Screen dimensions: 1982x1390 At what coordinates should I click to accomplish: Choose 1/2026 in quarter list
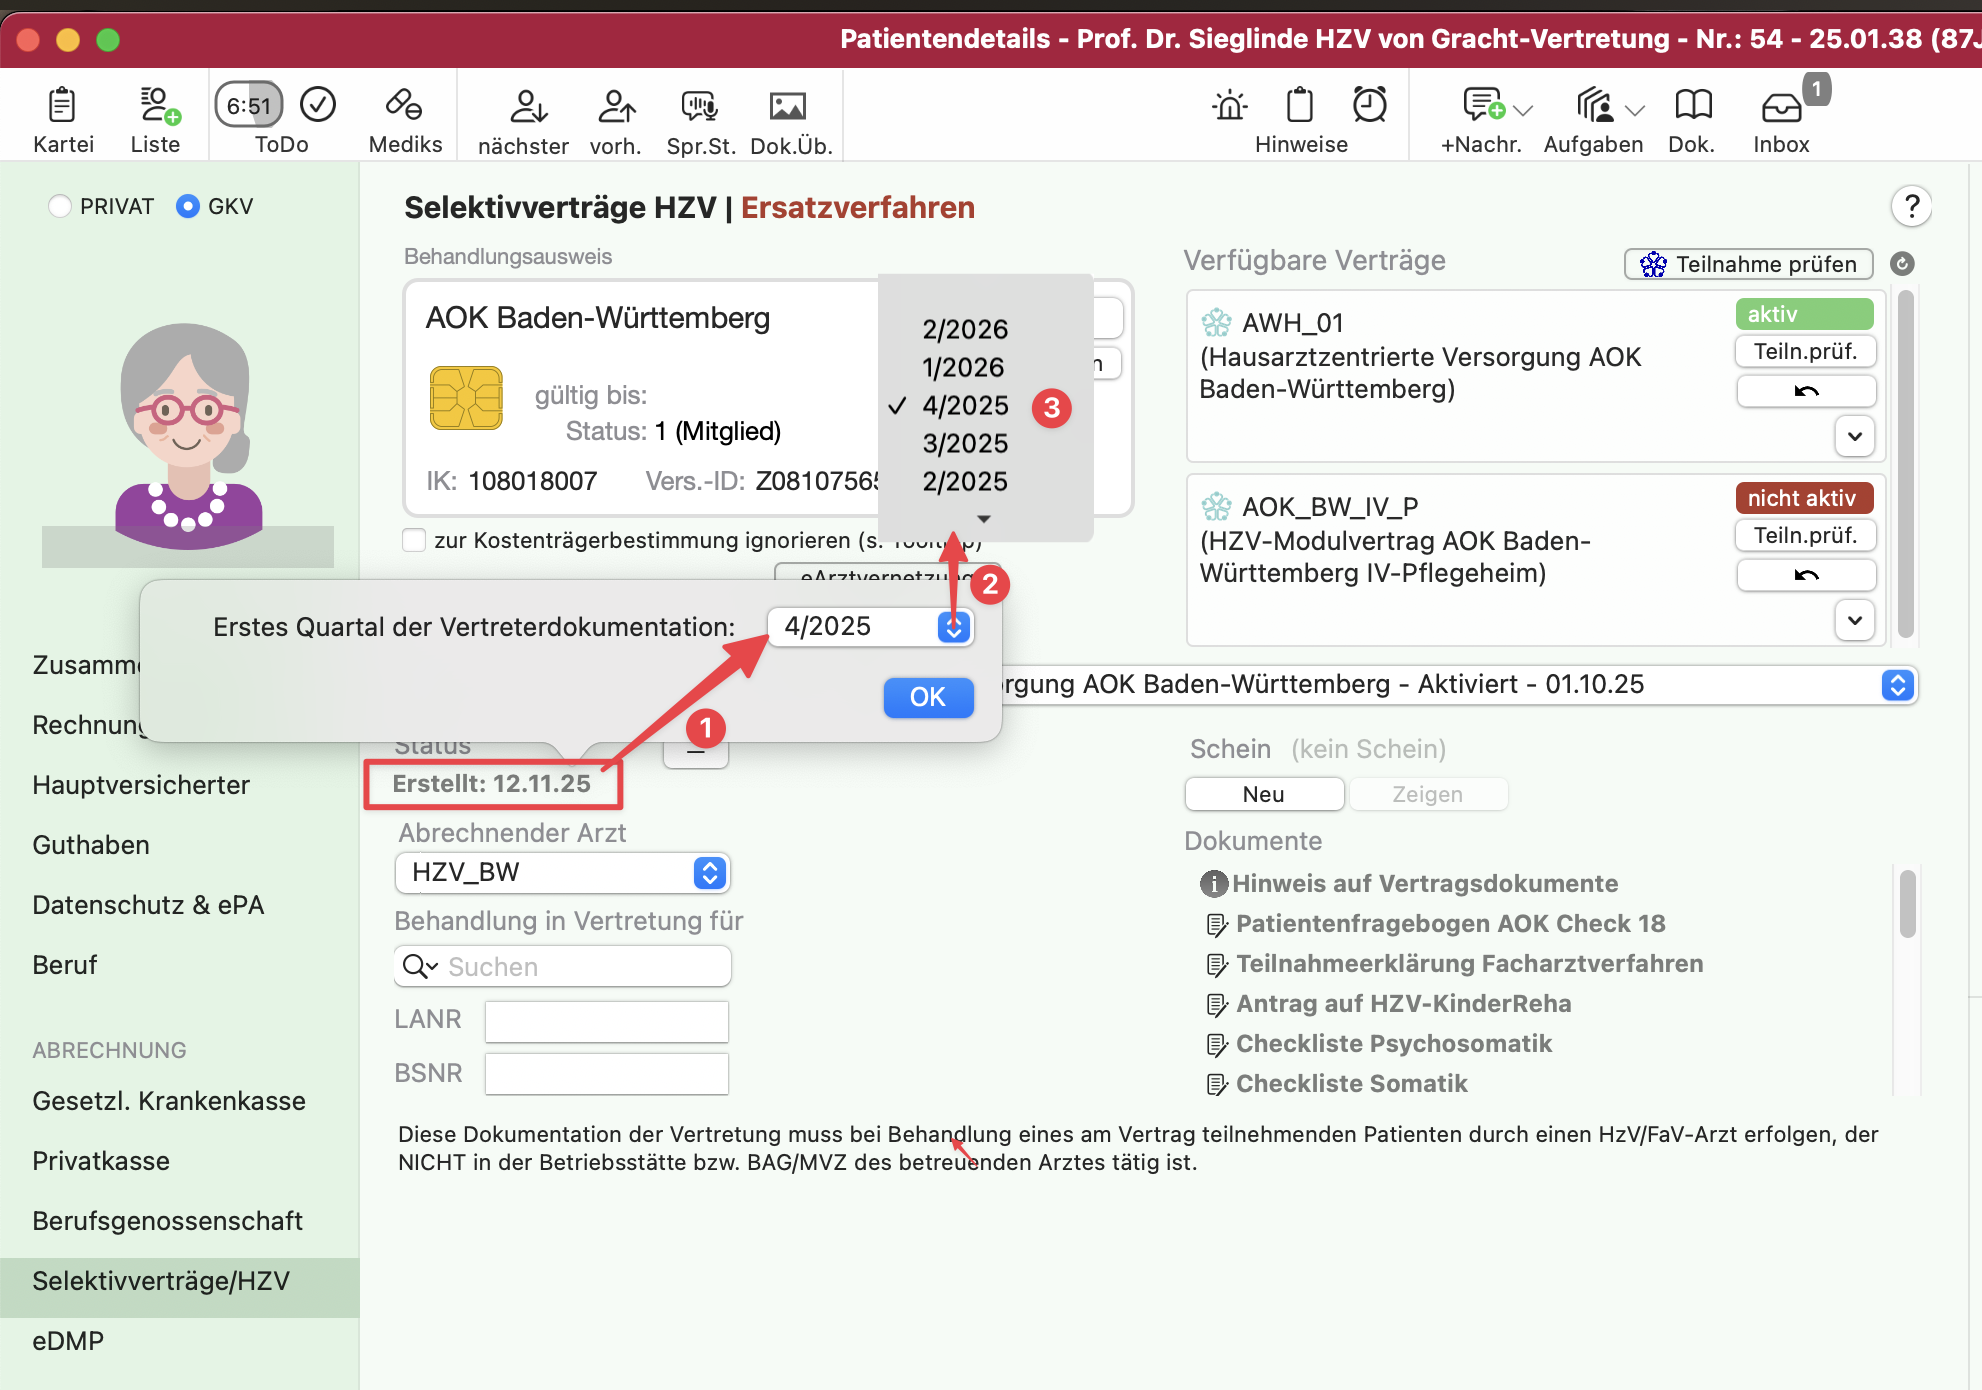point(963,367)
